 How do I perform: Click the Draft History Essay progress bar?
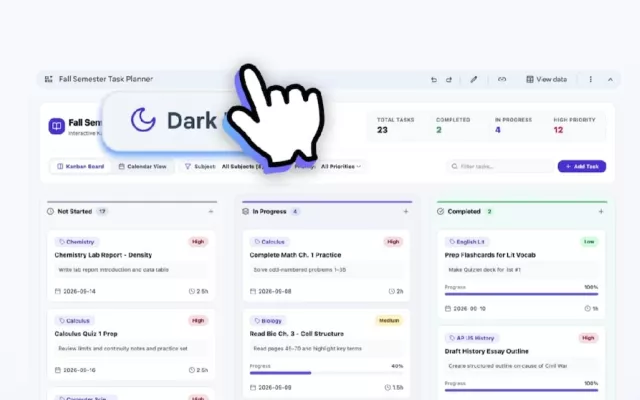click(x=521, y=390)
